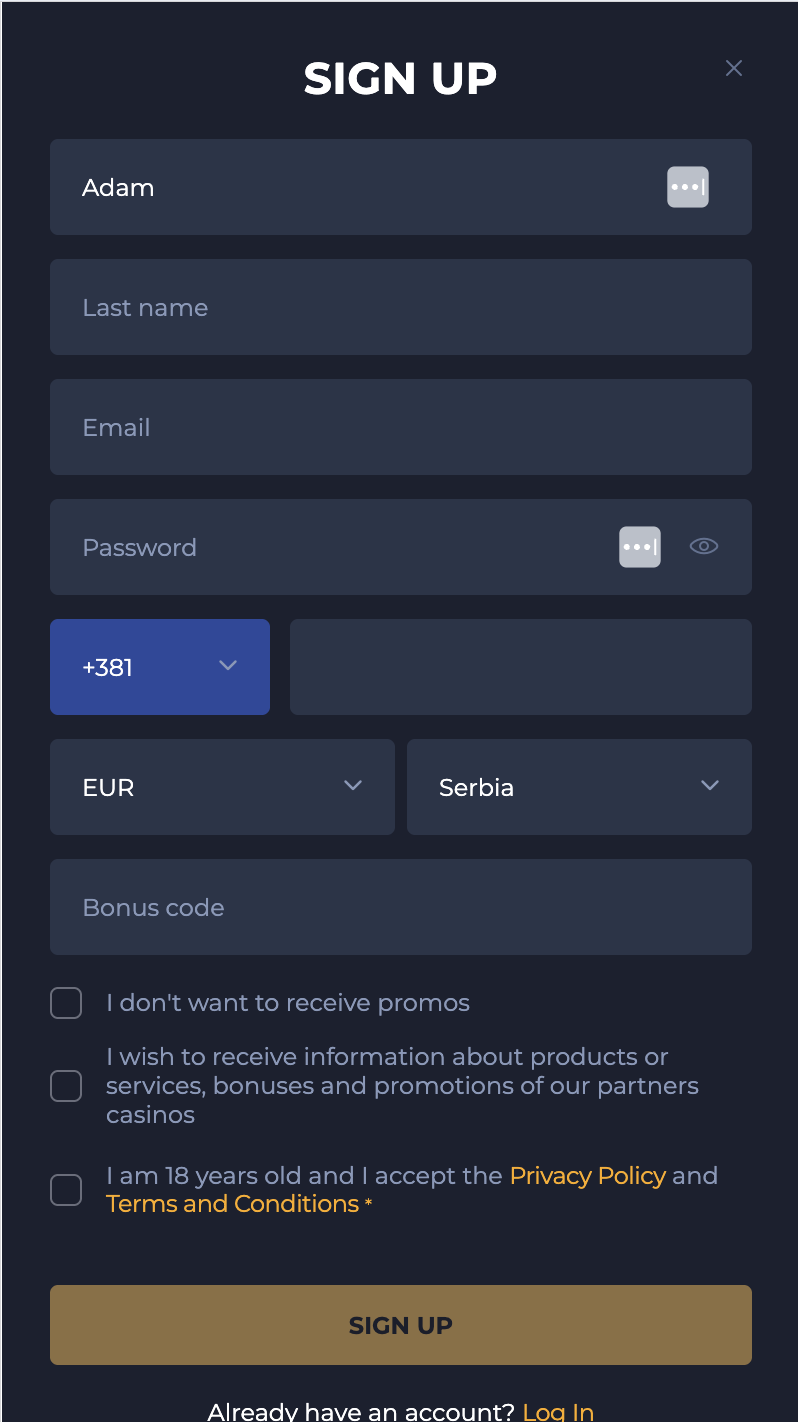Click the Last name input field
The height and width of the screenshot is (1422, 798).
tap(400, 307)
